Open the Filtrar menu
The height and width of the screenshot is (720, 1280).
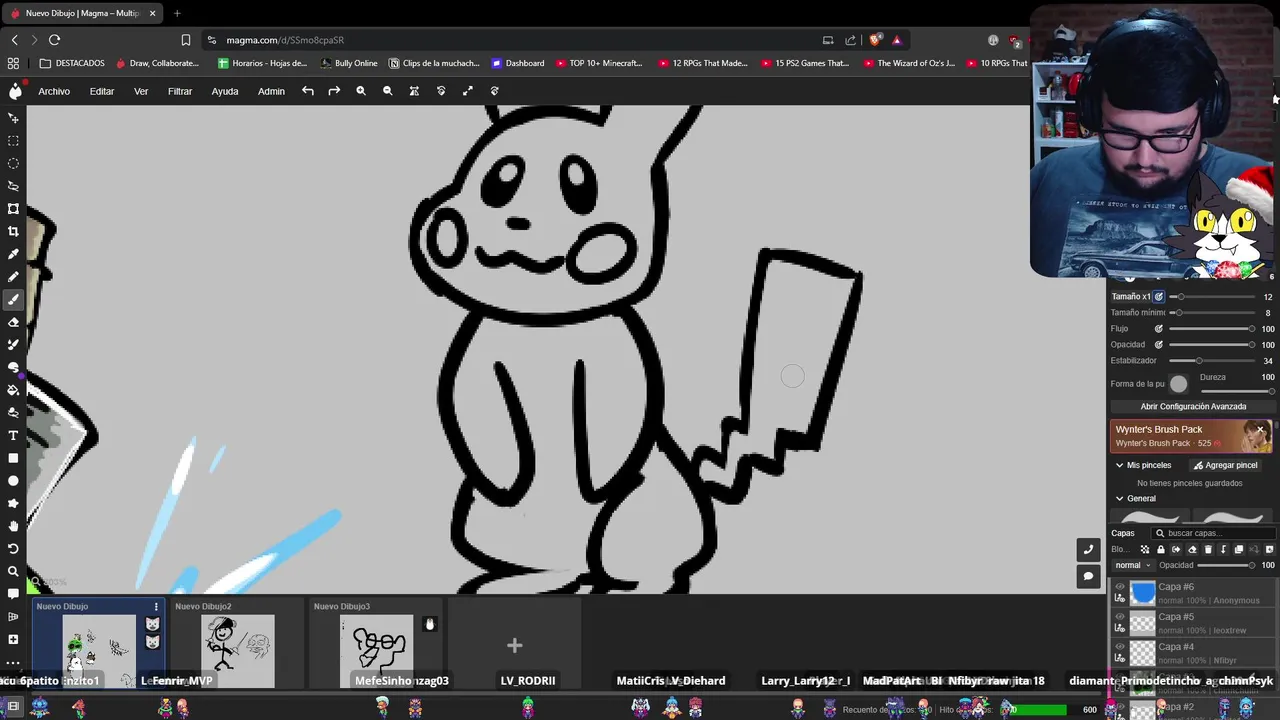point(180,91)
